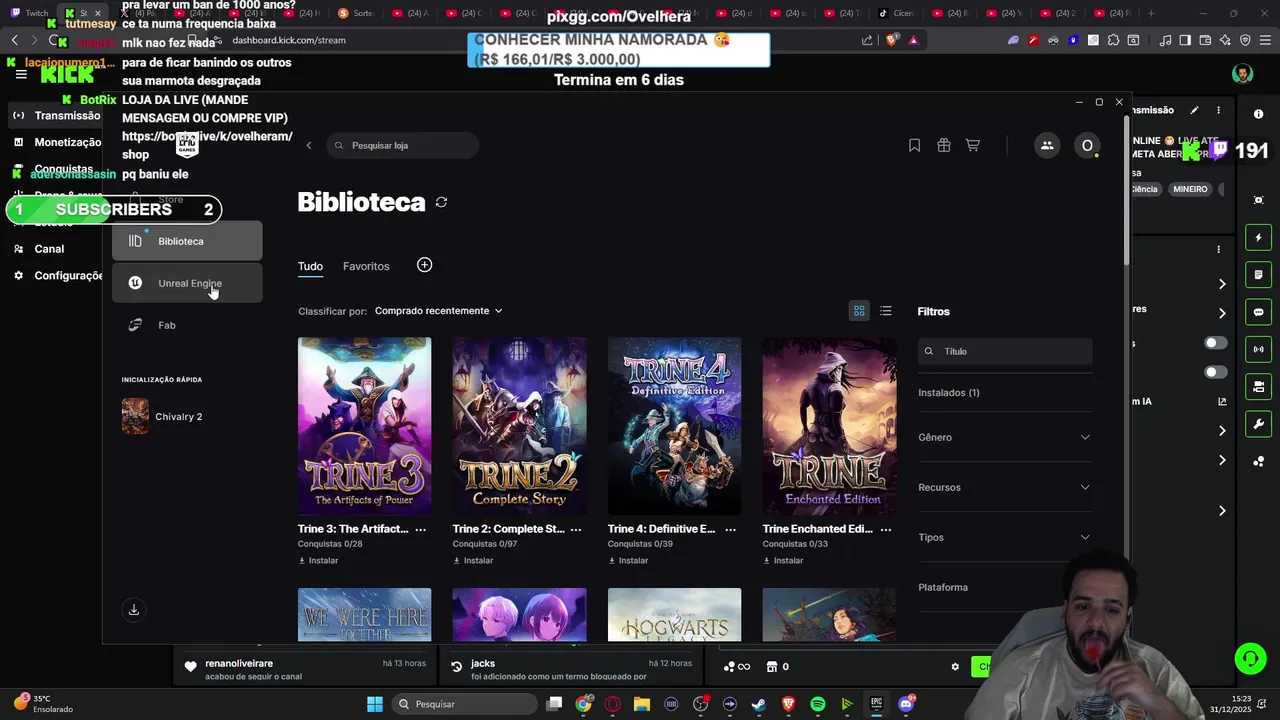This screenshot has width=1280, height=720.
Task: Click the Windows taskbar Pesquisar search box
Action: click(x=464, y=704)
